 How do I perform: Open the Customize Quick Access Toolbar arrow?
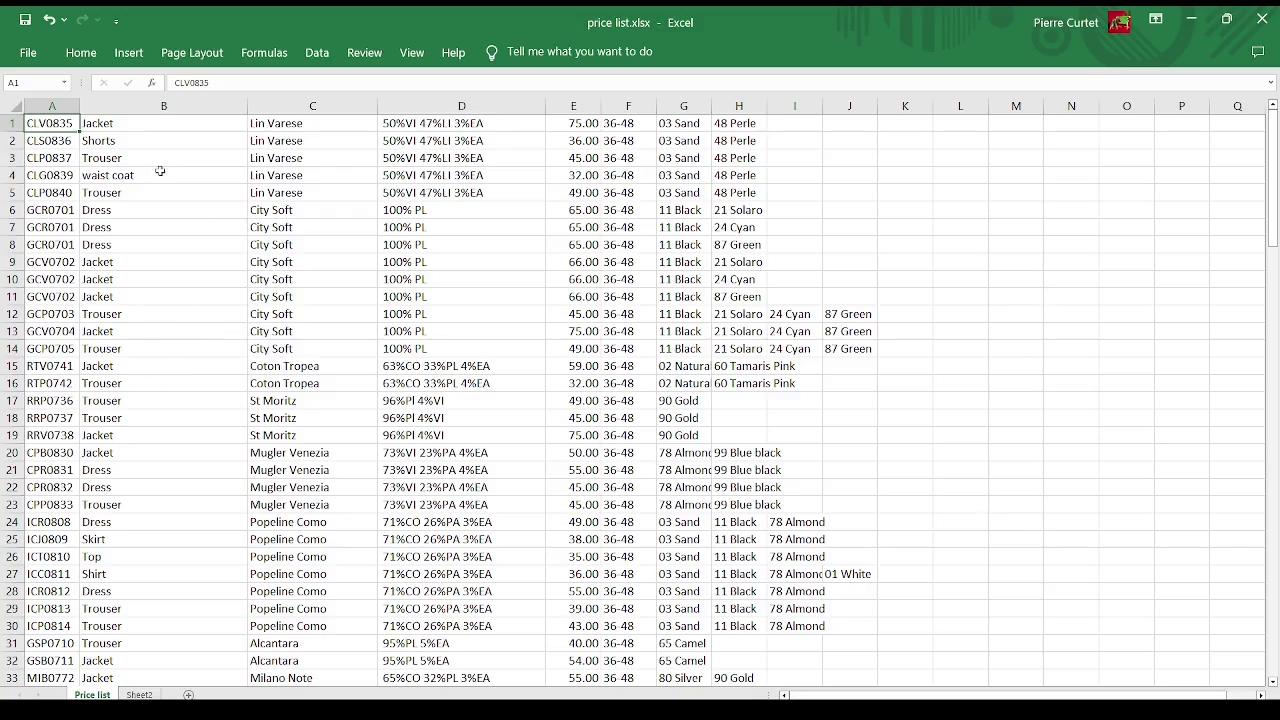[116, 19]
